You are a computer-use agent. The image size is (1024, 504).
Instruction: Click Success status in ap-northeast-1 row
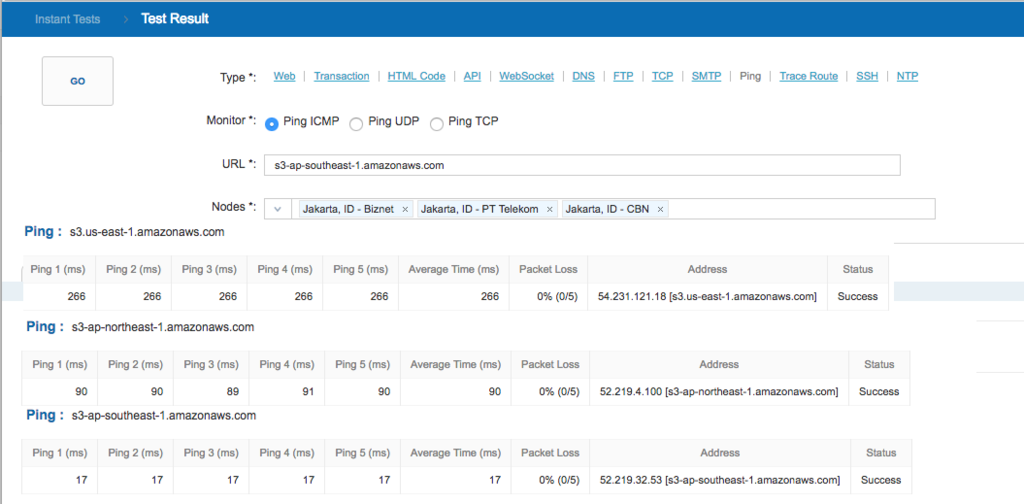879,392
